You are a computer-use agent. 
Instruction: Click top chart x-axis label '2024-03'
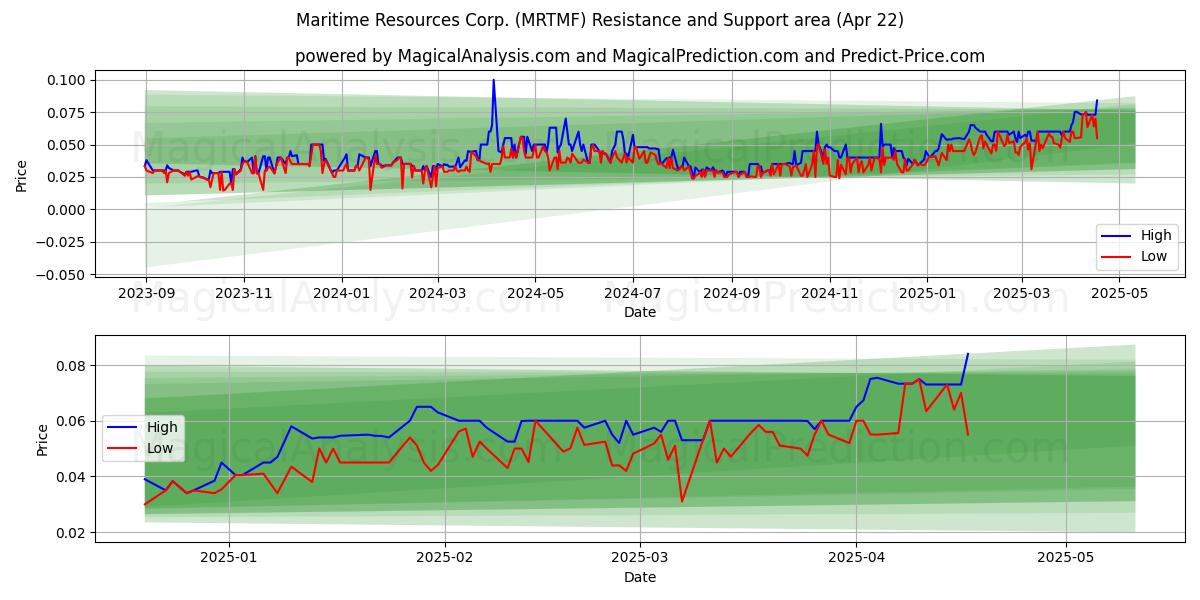tap(438, 294)
